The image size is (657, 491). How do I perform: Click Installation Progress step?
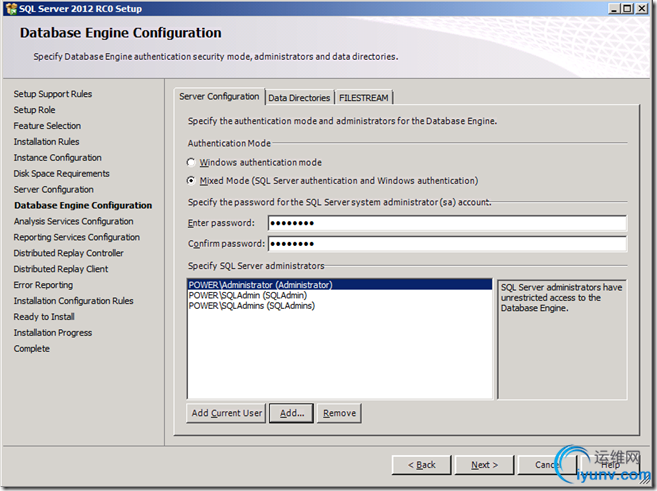pyautogui.click(x=53, y=333)
